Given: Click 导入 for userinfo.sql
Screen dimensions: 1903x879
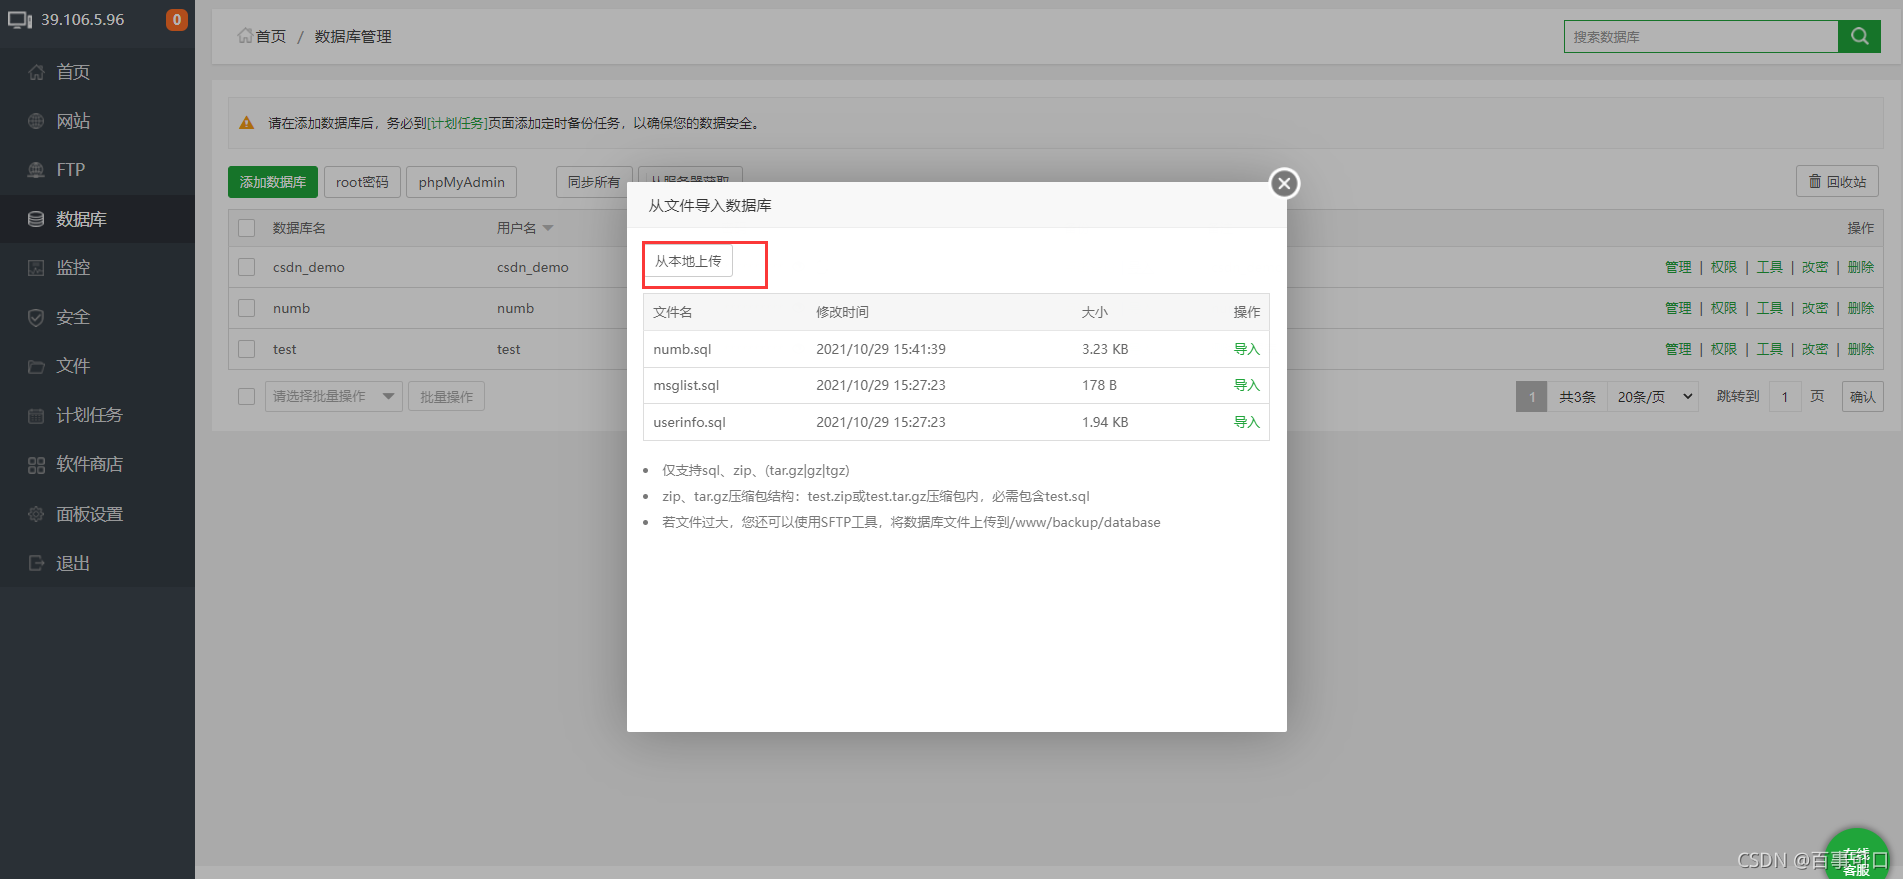Looking at the screenshot, I should 1246,422.
